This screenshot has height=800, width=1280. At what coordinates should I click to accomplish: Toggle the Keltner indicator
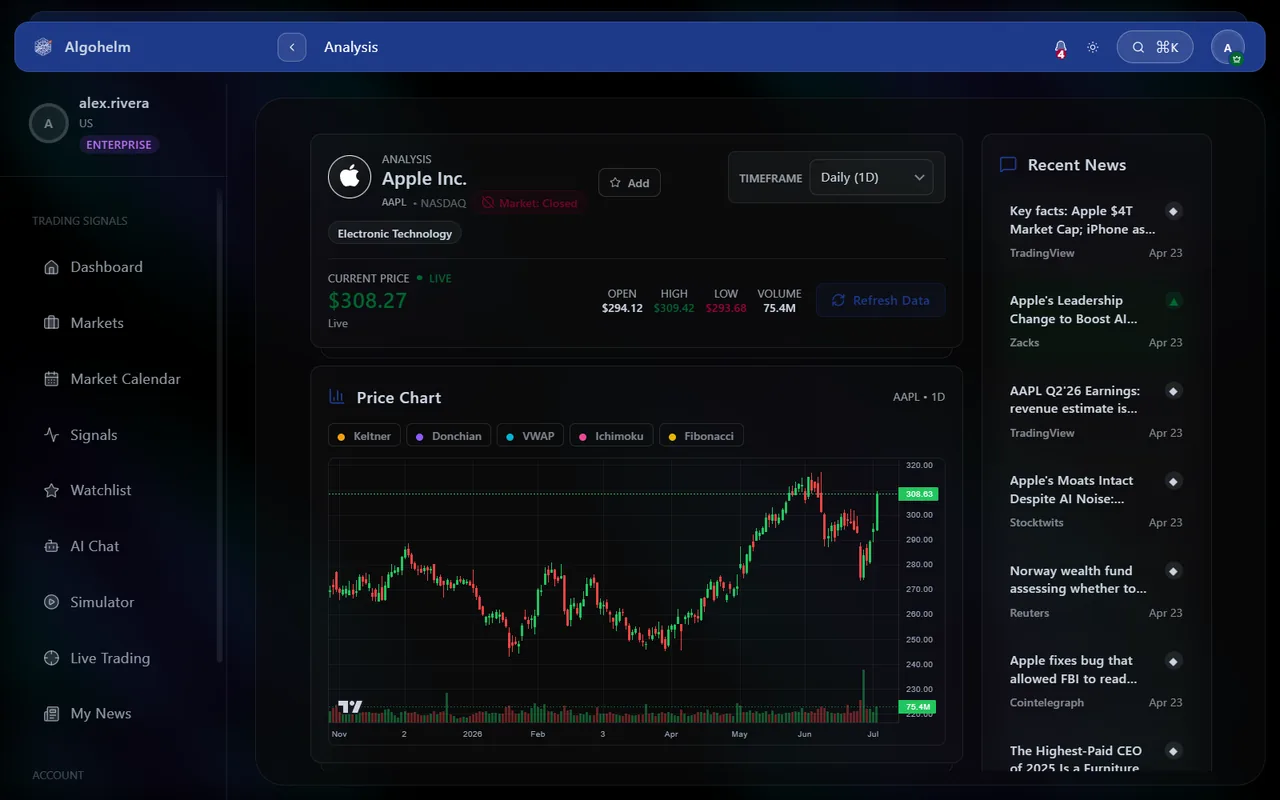point(365,436)
